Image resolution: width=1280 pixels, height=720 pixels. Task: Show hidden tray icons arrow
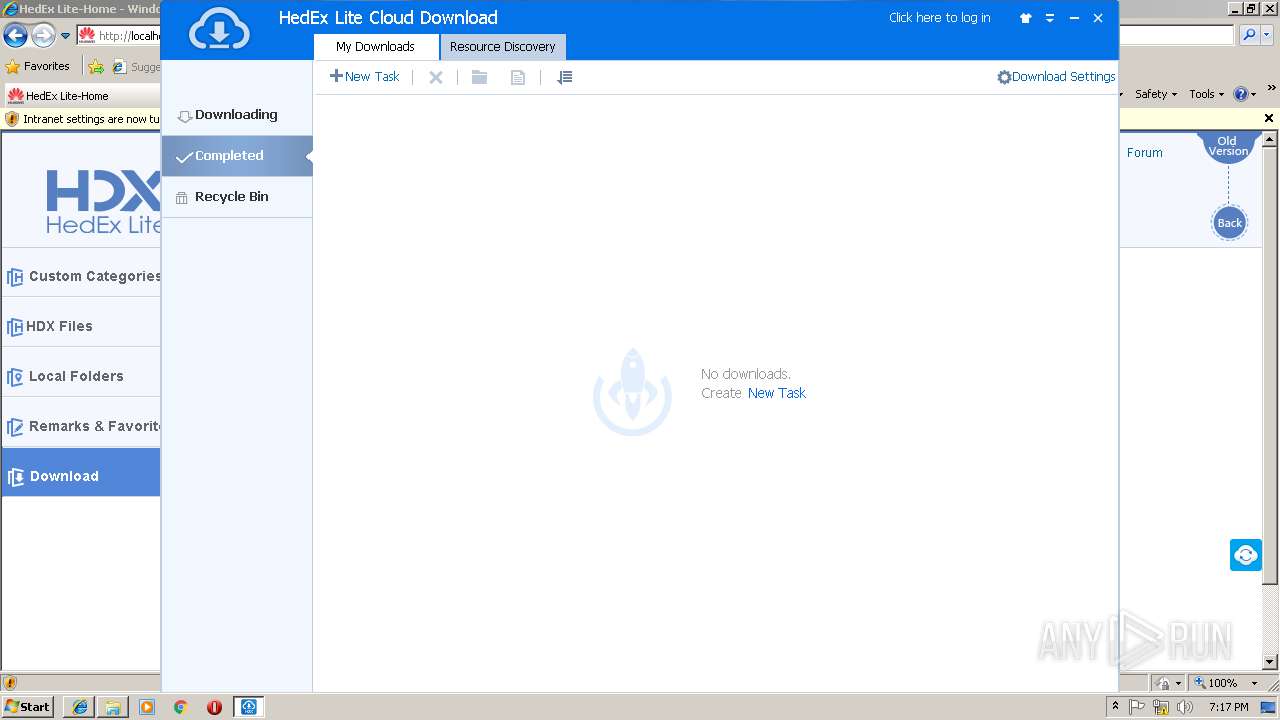click(x=1116, y=707)
